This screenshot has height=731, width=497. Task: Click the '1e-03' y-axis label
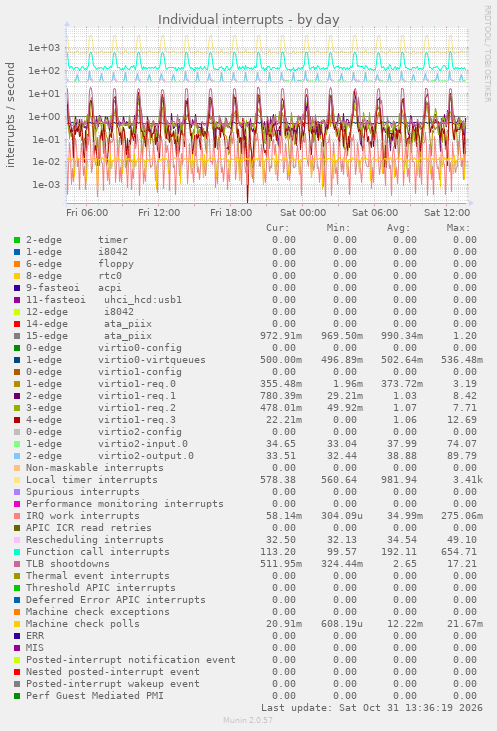[x=46, y=185]
